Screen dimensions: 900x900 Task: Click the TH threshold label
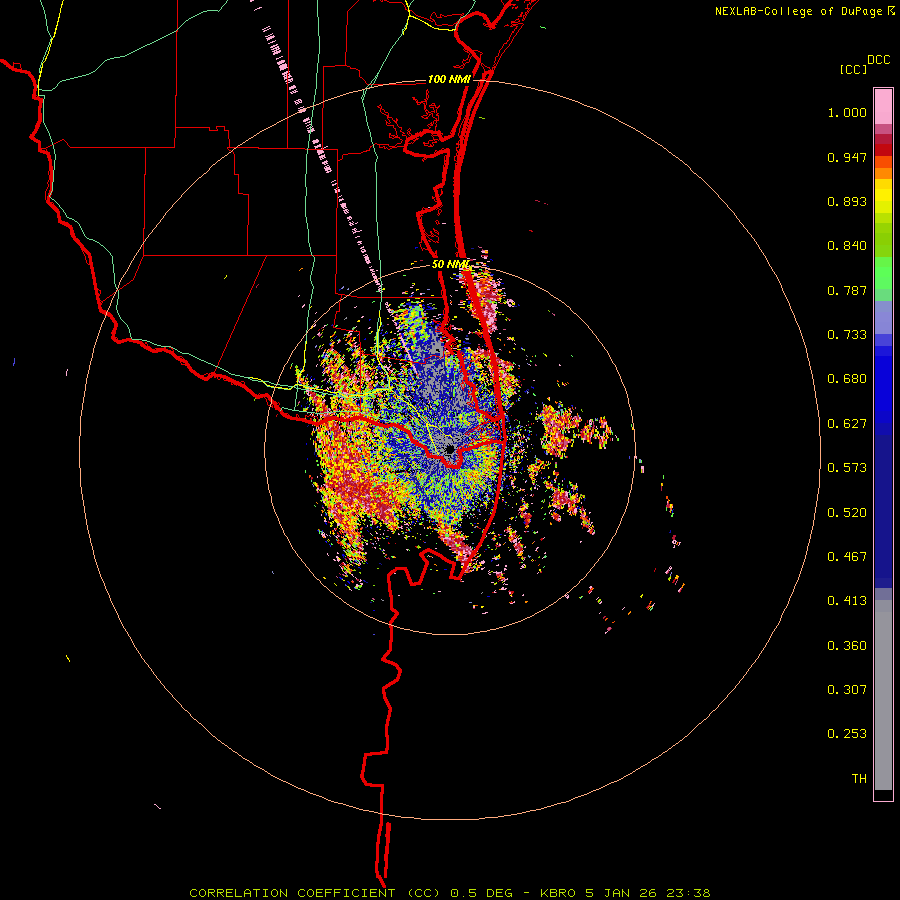point(859,779)
